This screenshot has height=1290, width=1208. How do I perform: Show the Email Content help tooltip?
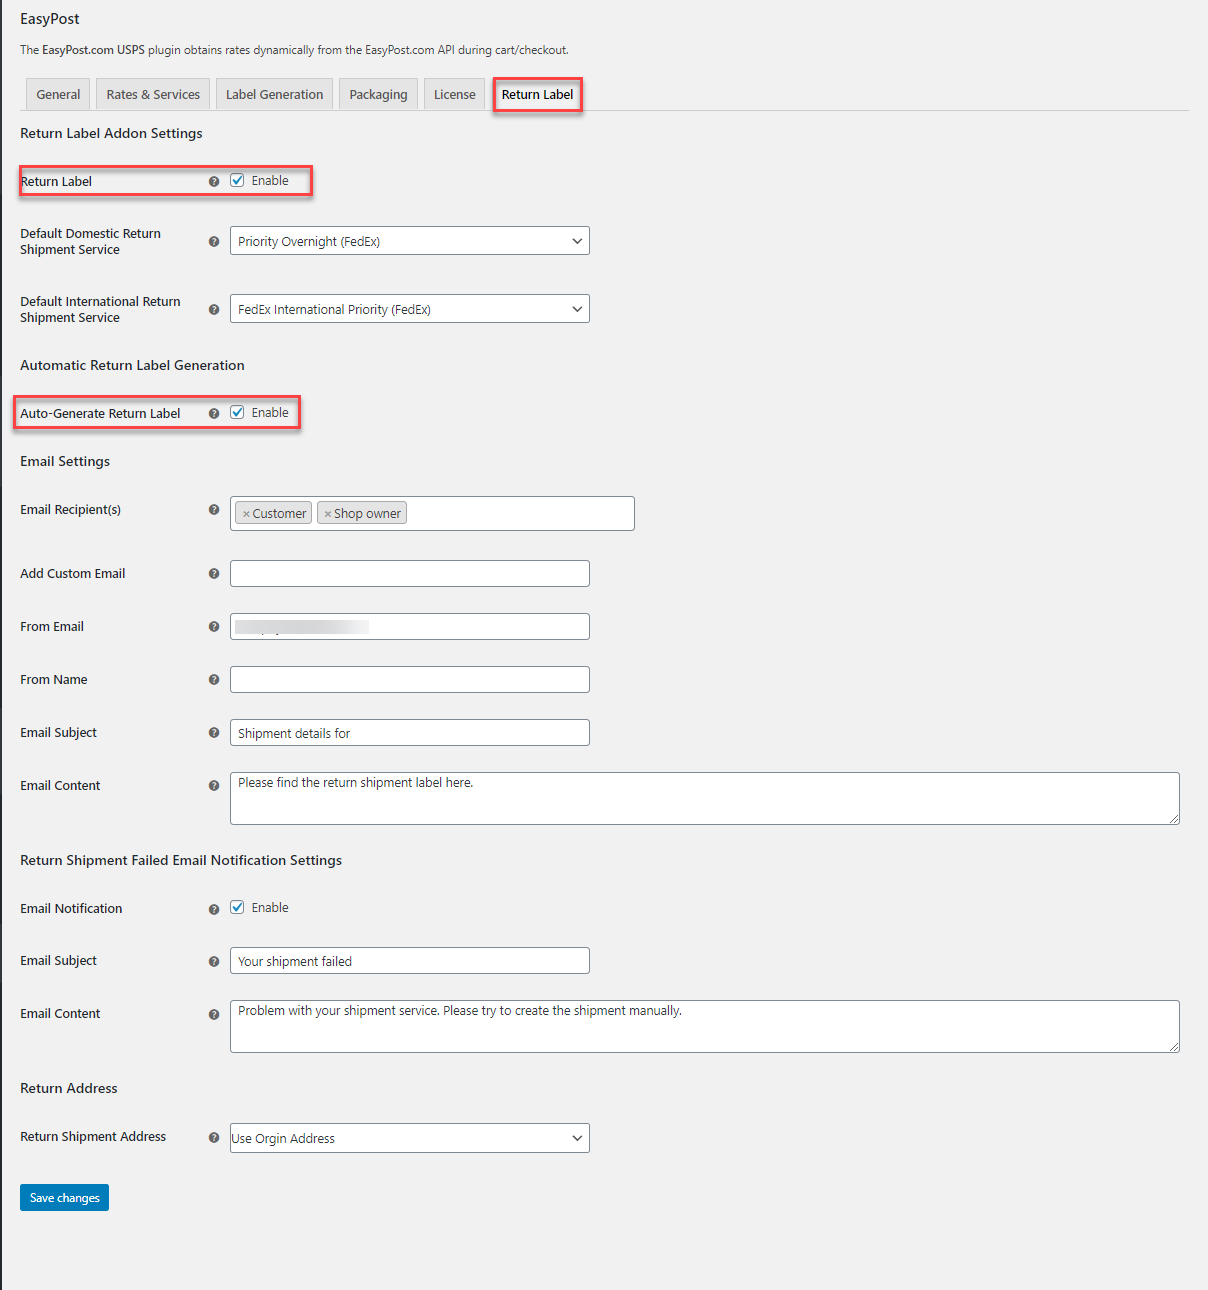click(x=214, y=786)
